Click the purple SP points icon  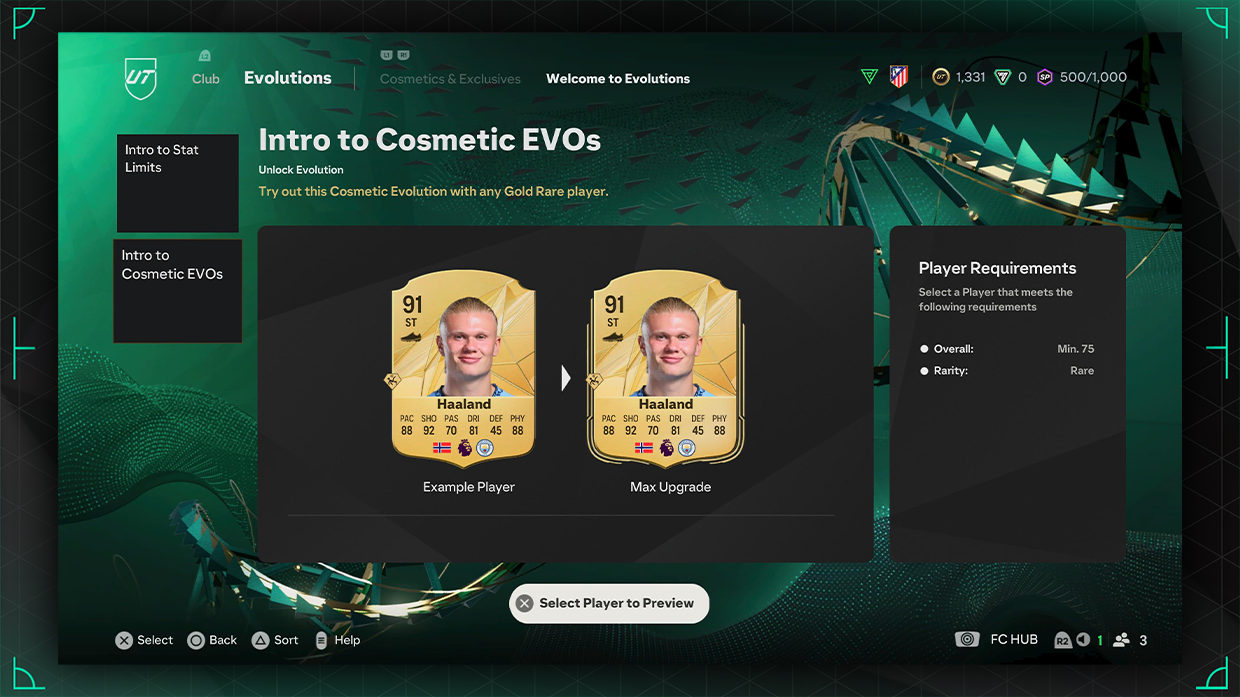point(1045,77)
